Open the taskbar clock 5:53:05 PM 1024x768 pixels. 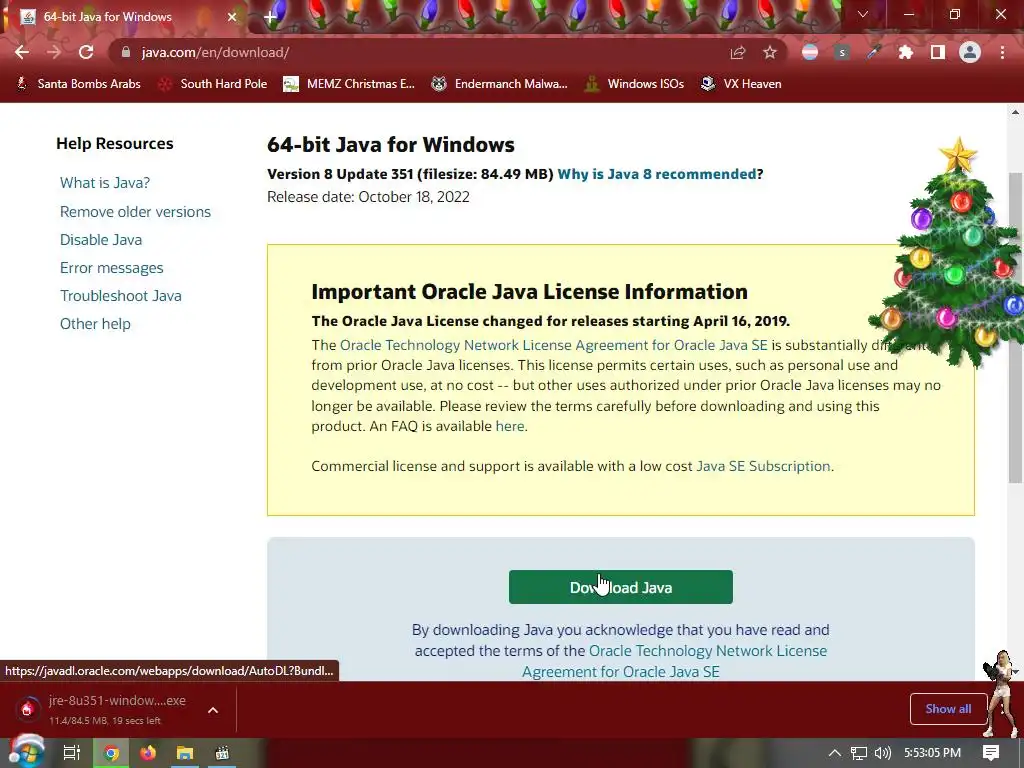click(x=933, y=753)
